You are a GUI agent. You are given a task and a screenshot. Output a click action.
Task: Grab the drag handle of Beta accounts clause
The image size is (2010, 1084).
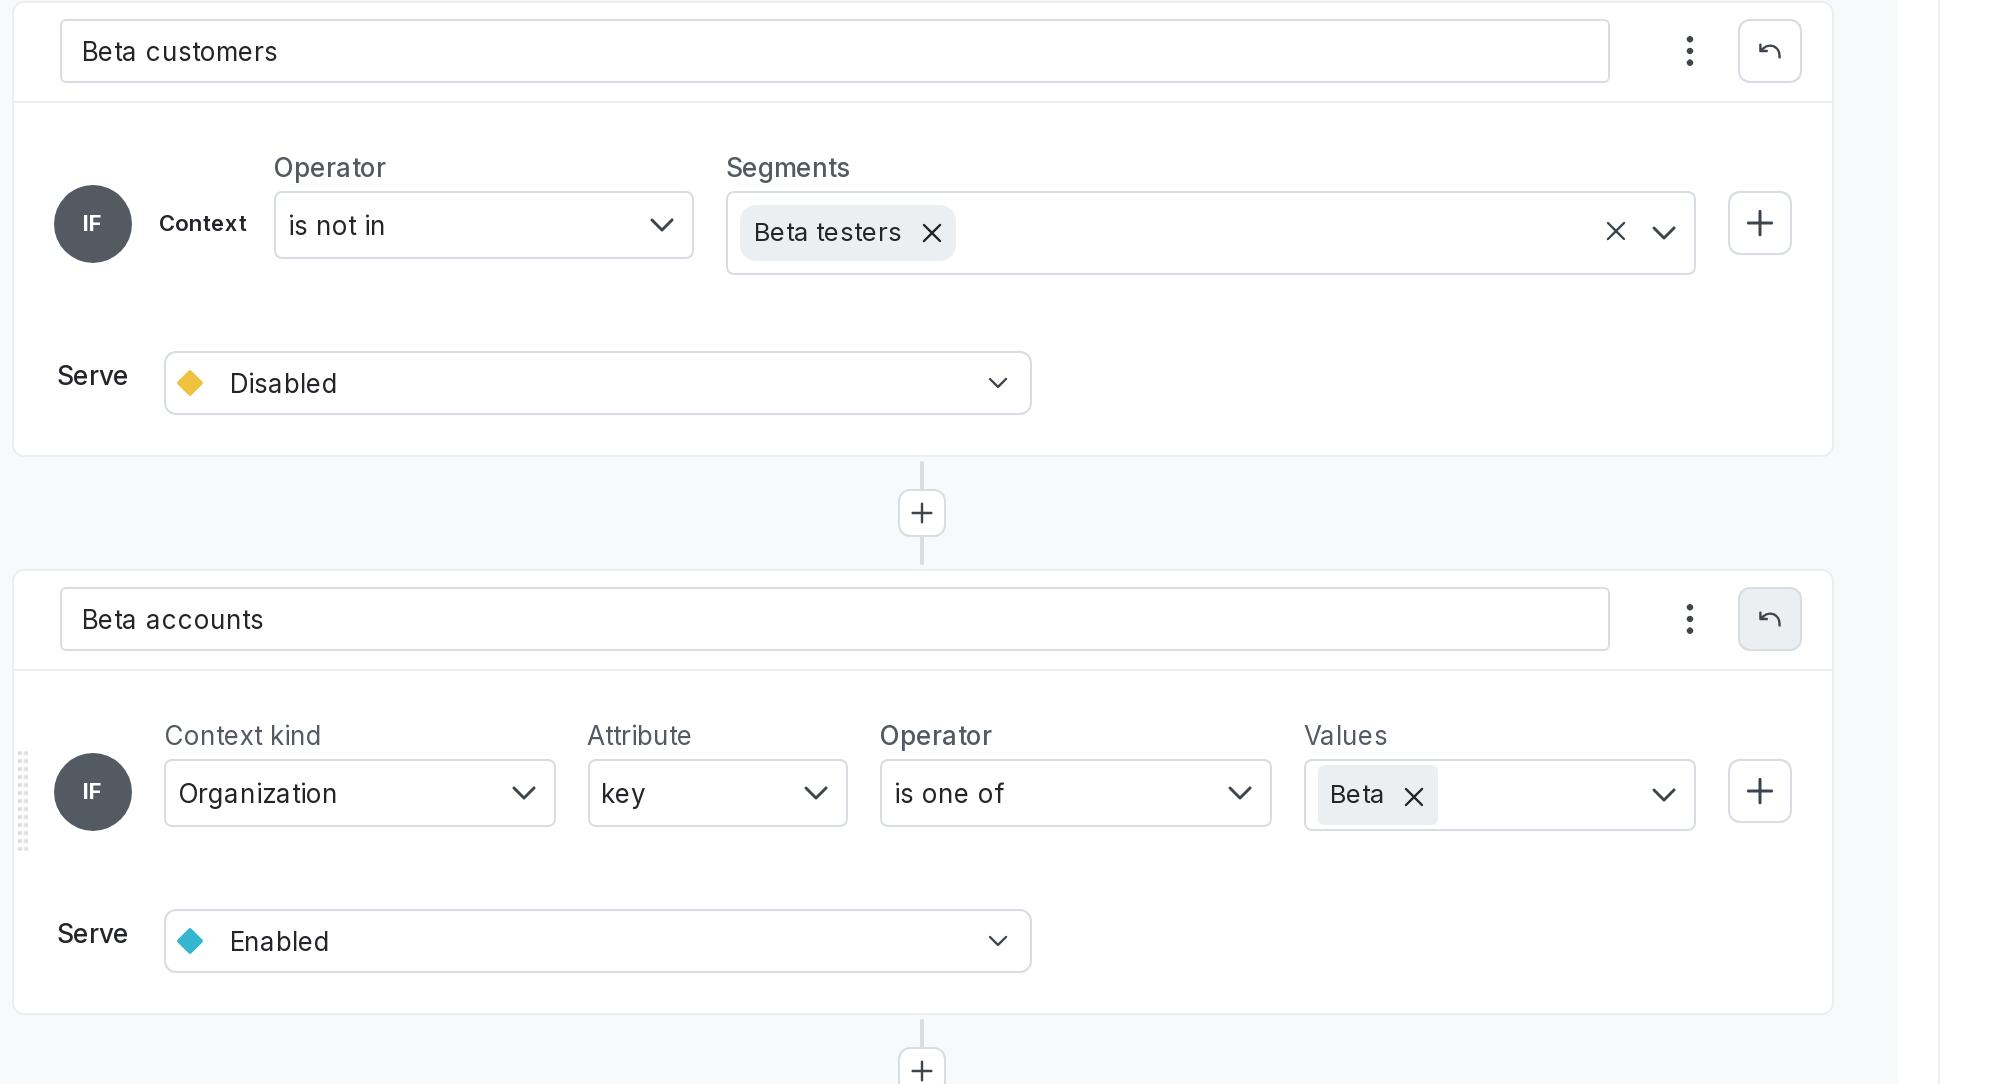point(23,800)
